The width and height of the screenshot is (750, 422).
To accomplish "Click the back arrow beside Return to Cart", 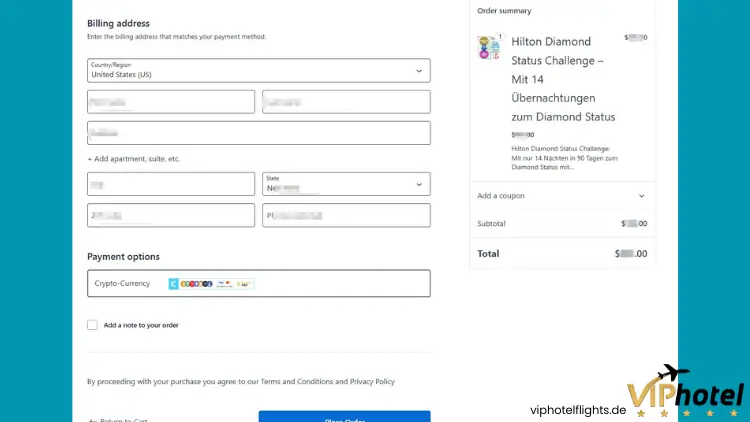I will (x=92, y=420).
